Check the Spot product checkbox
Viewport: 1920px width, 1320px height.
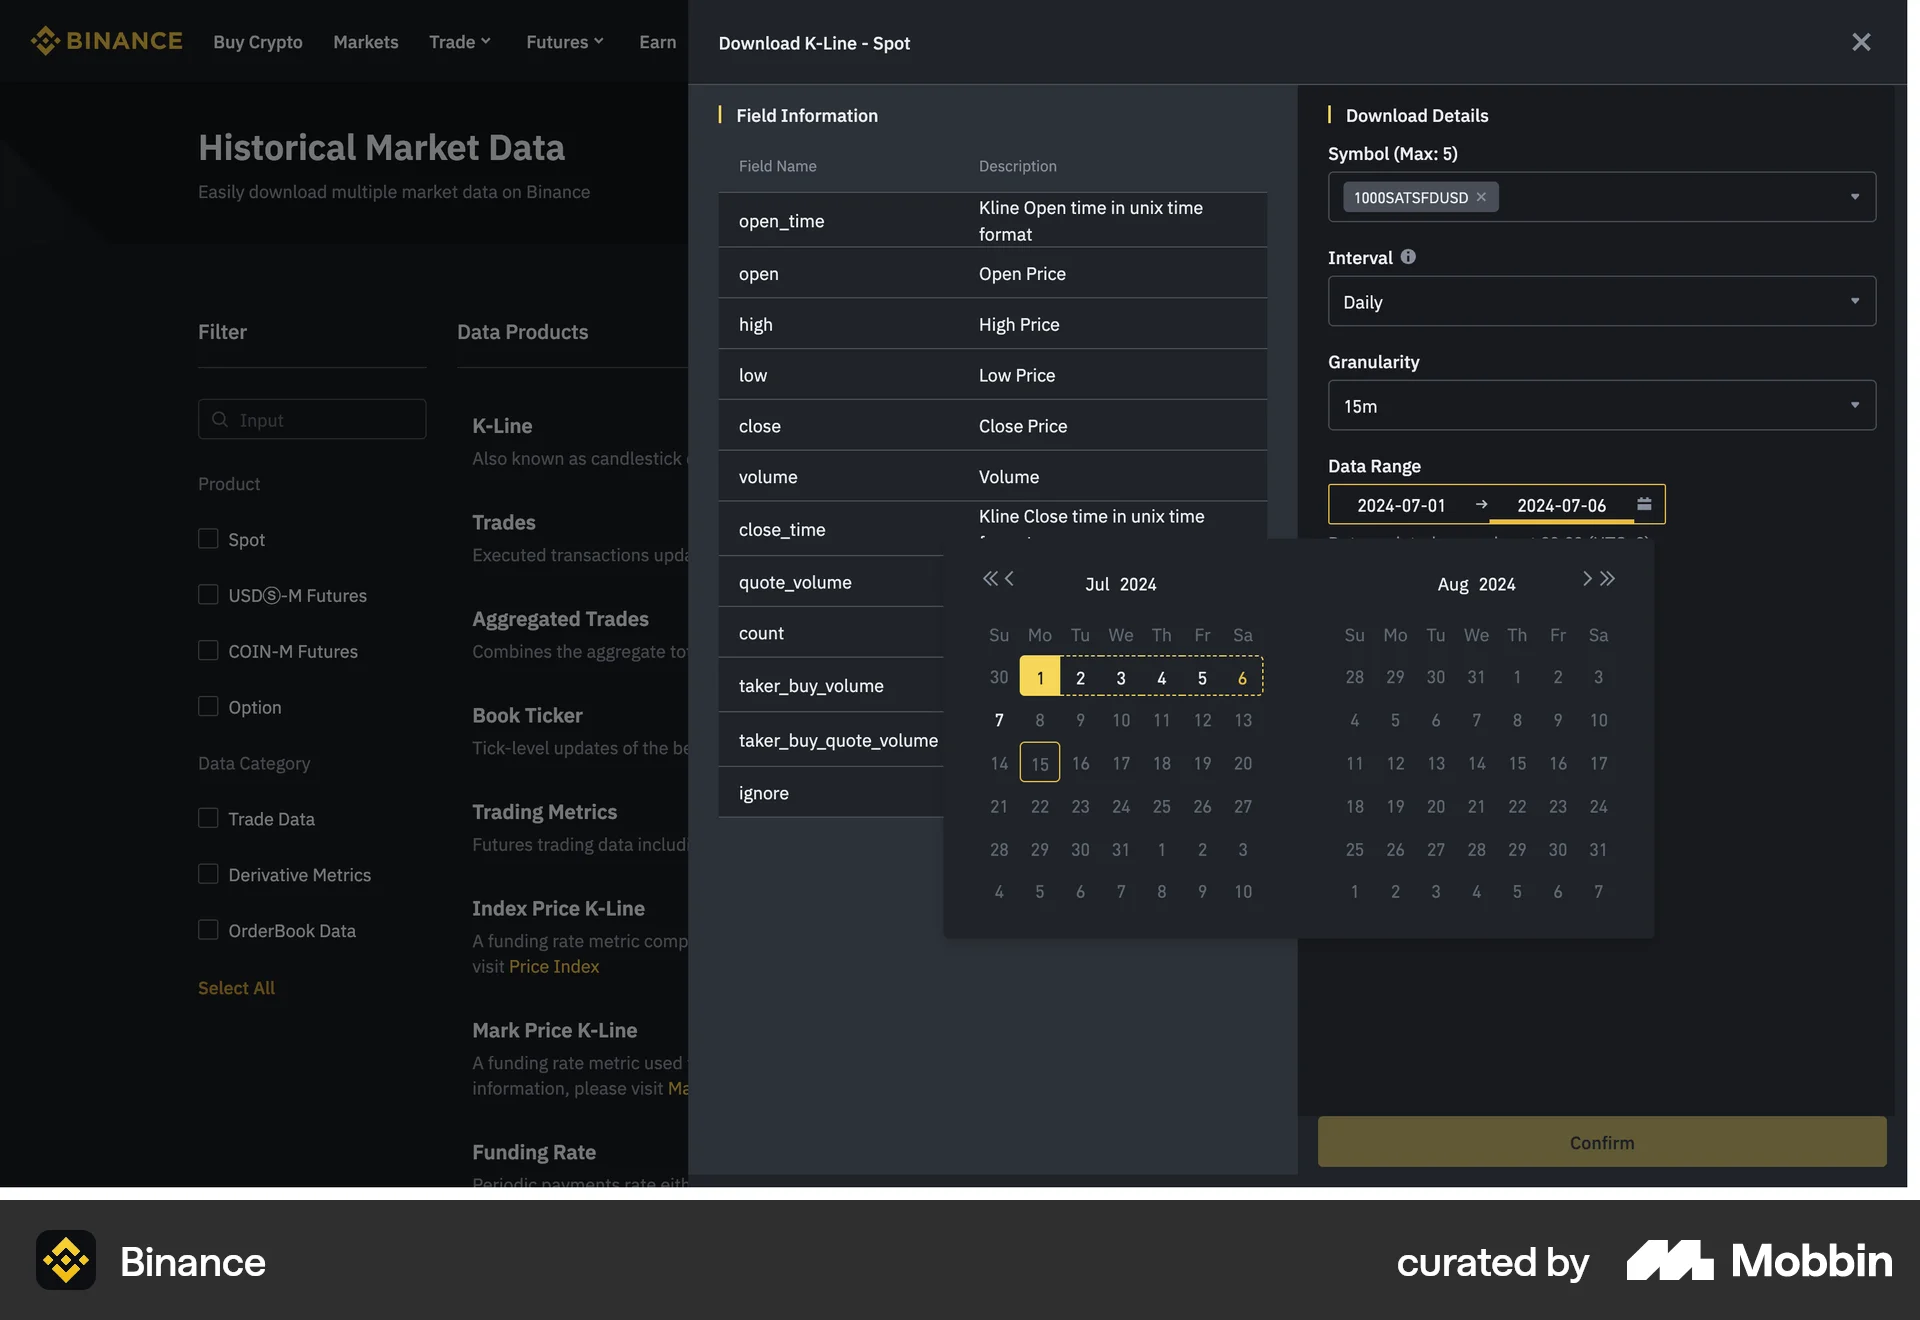tap(207, 539)
